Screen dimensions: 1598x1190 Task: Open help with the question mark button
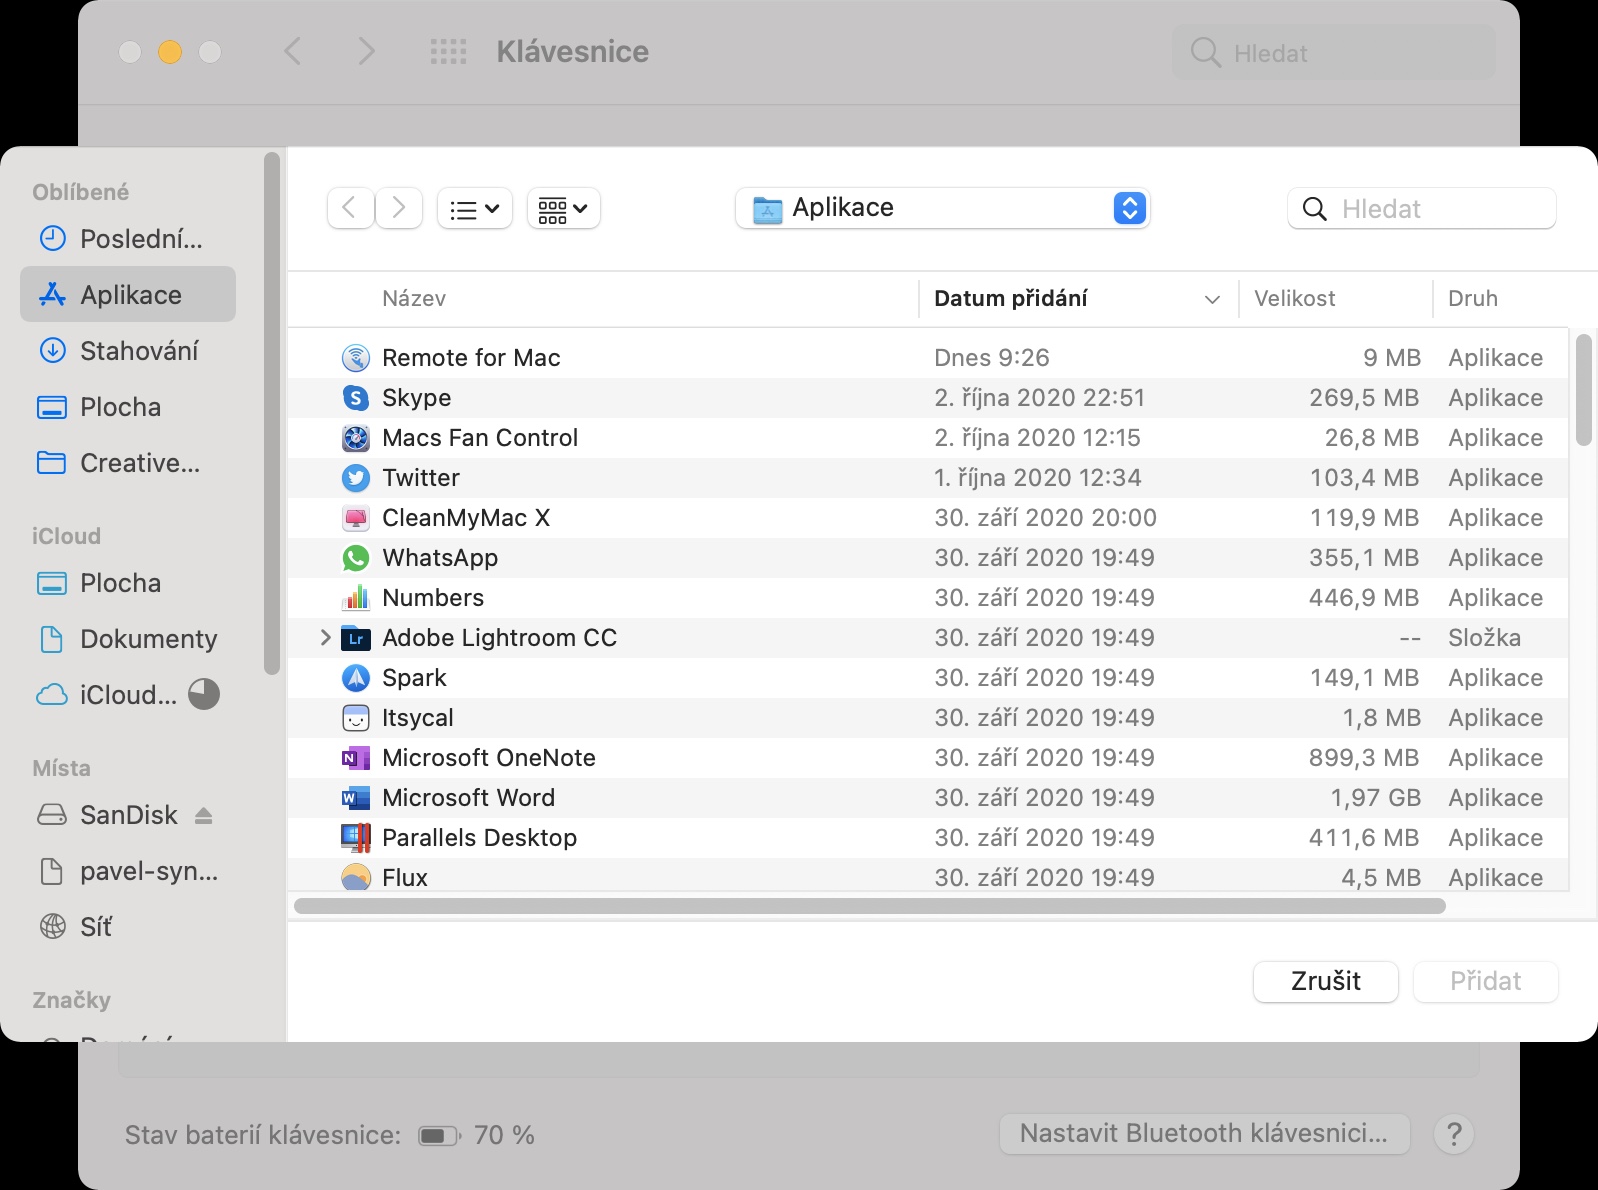[x=1454, y=1134]
